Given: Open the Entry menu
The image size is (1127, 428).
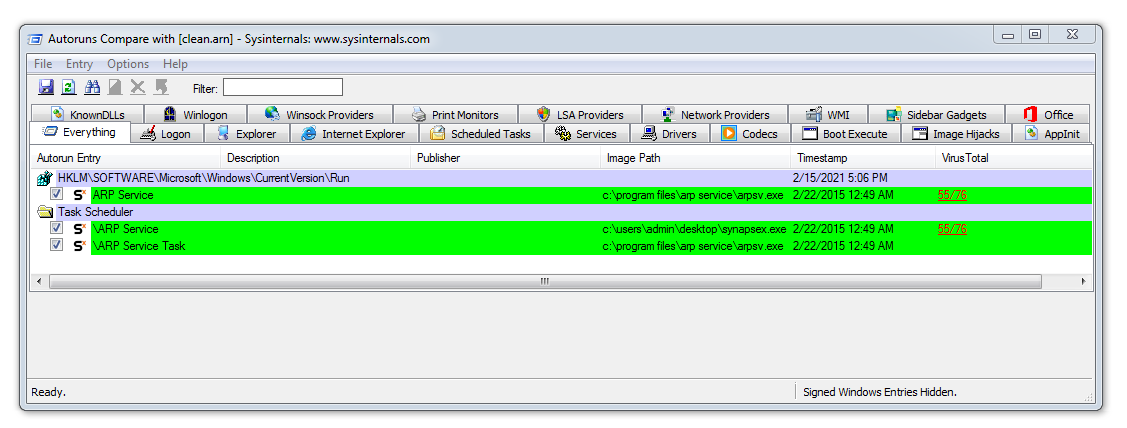Looking at the screenshot, I should 79,64.
